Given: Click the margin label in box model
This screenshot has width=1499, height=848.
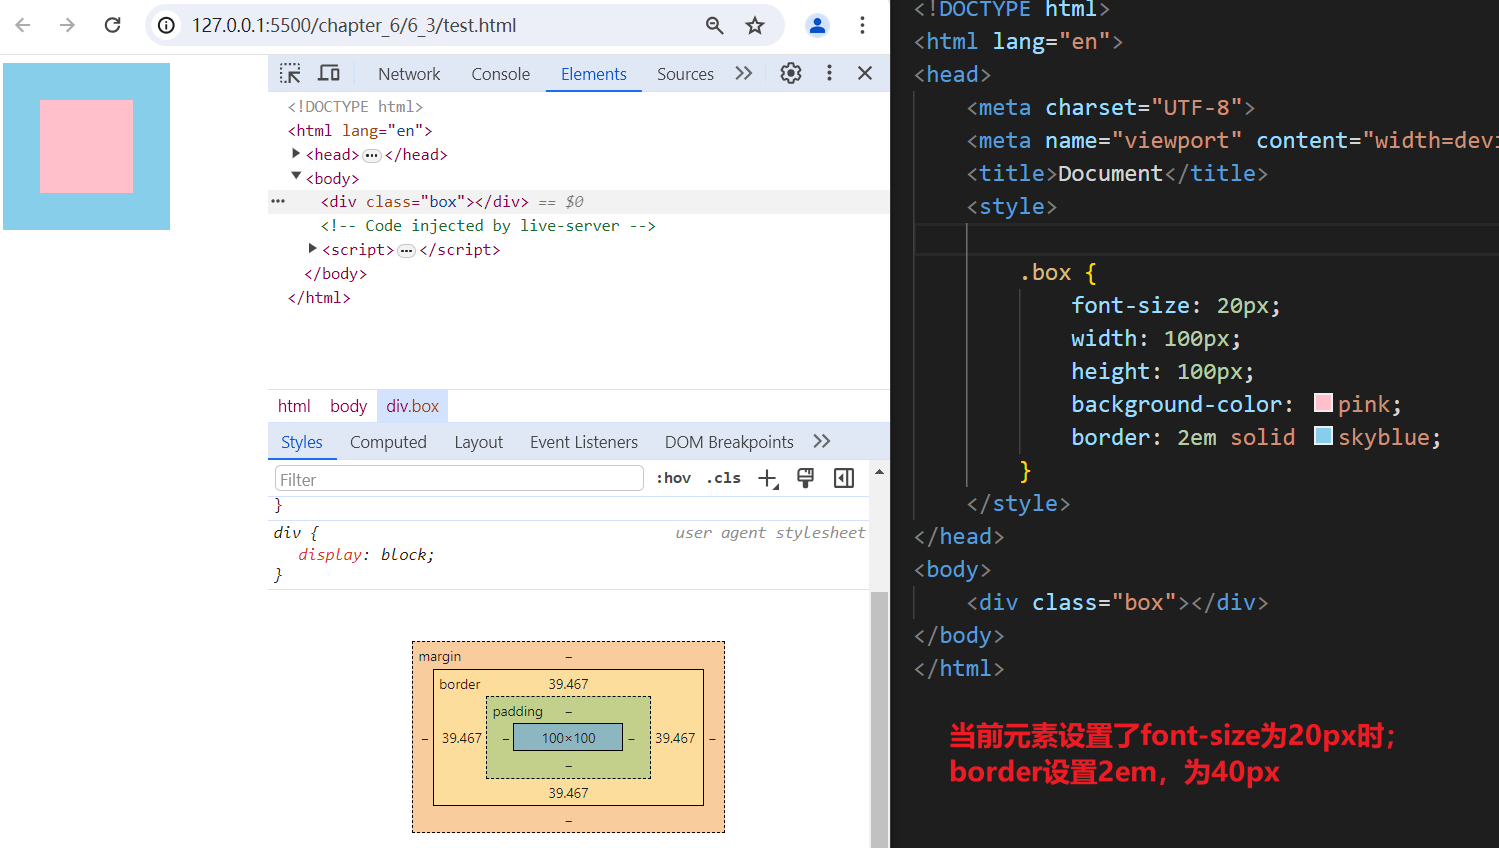Looking at the screenshot, I should coord(440,656).
